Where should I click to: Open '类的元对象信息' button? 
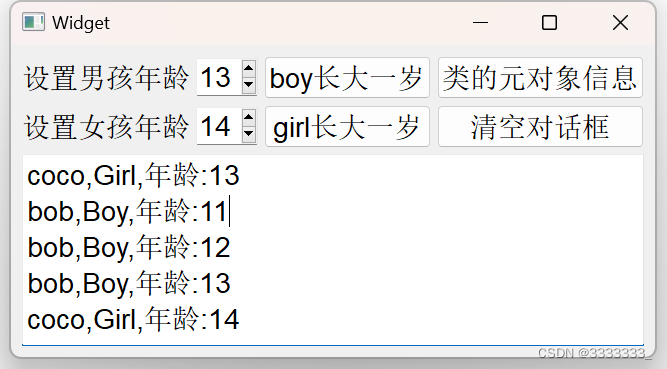(x=540, y=78)
